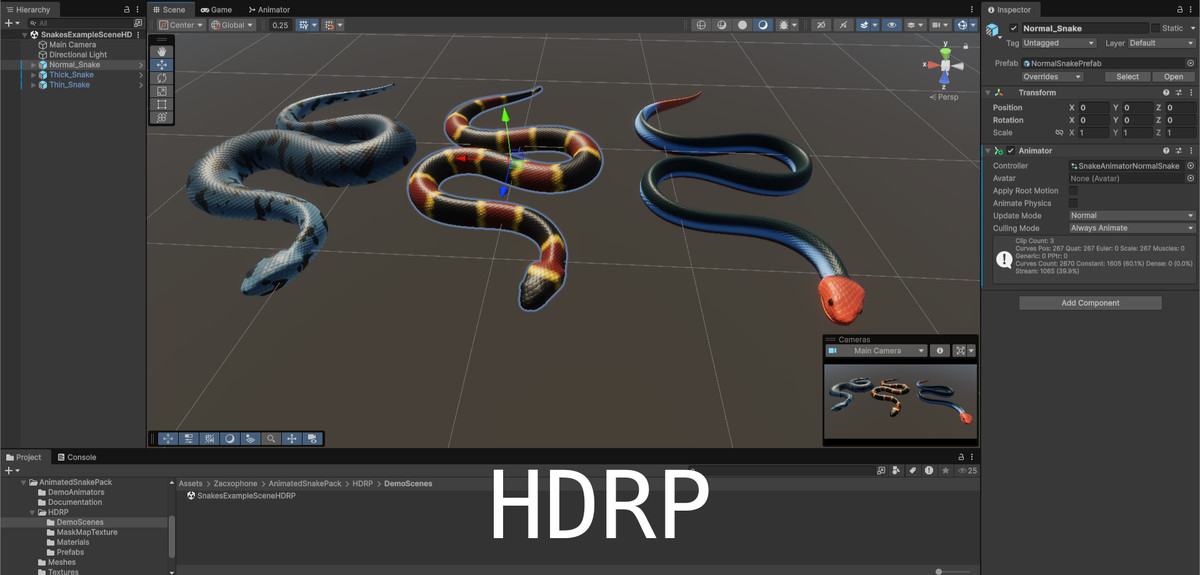This screenshot has height=575, width=1200.
Task: Click the Add Component button
Action: click(1090, 303)
